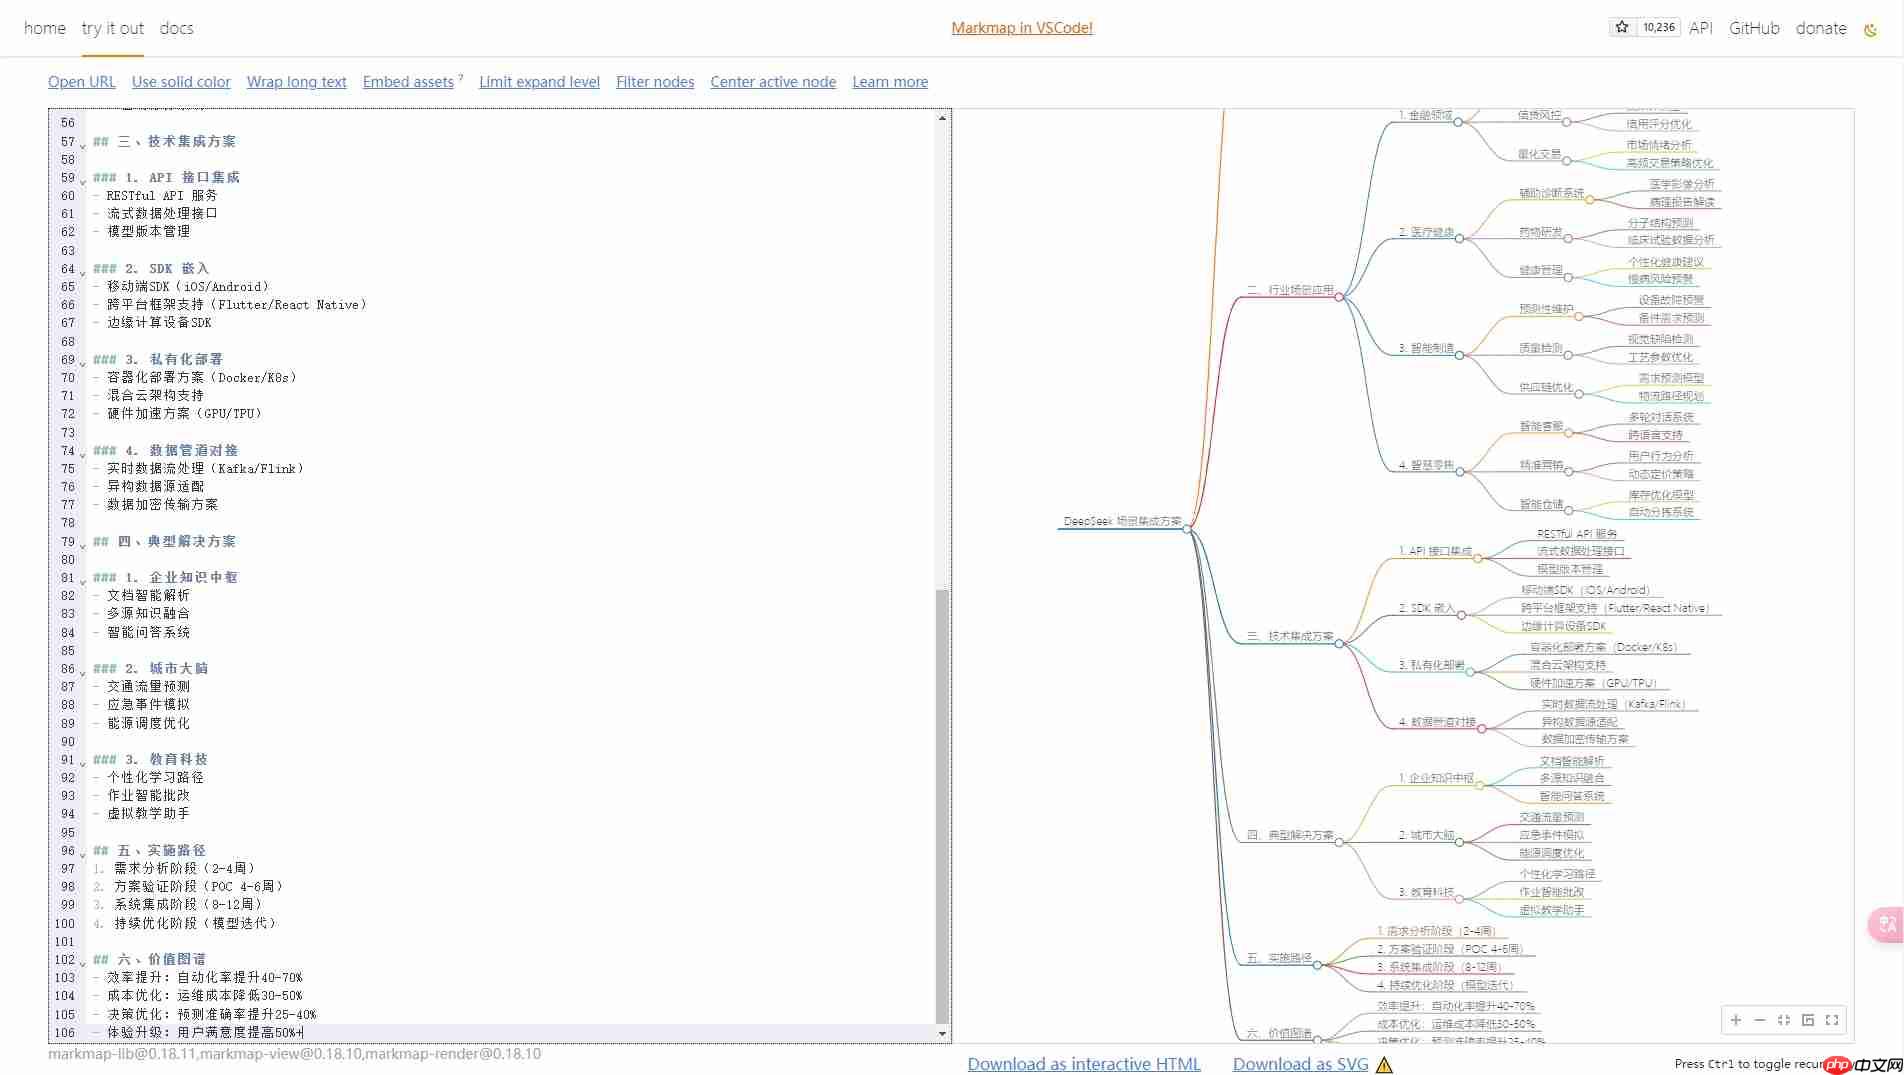Open the Markmap in VSCode! link

point(1022,28)
